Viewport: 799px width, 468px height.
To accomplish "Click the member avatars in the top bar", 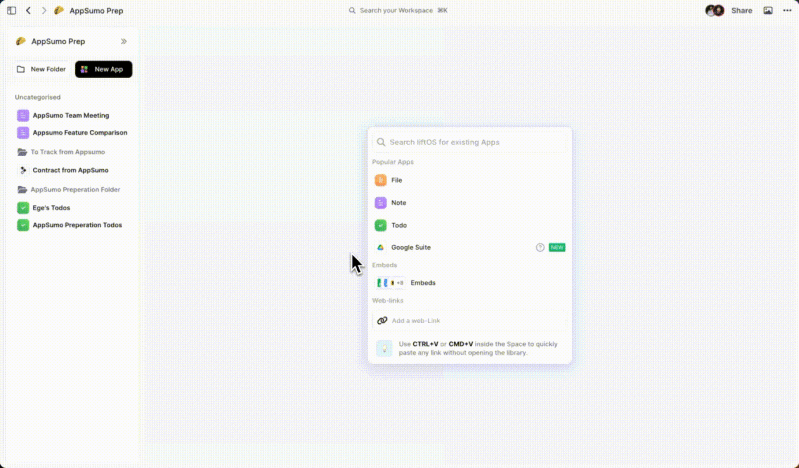I will tap(714, 10).
